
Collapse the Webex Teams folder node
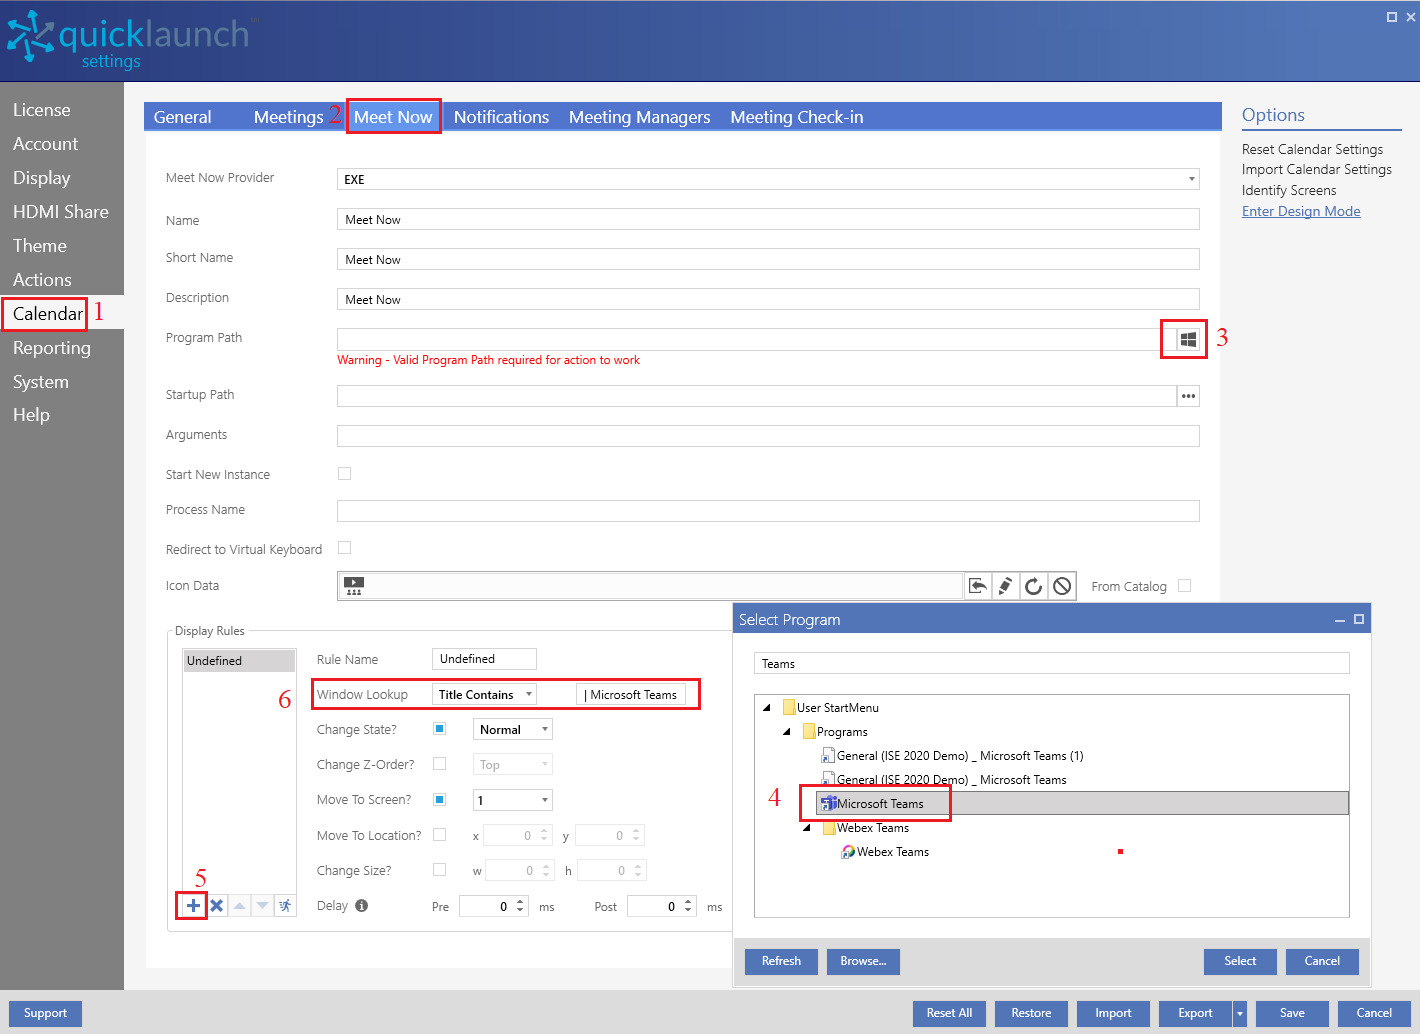pos(807,828)
